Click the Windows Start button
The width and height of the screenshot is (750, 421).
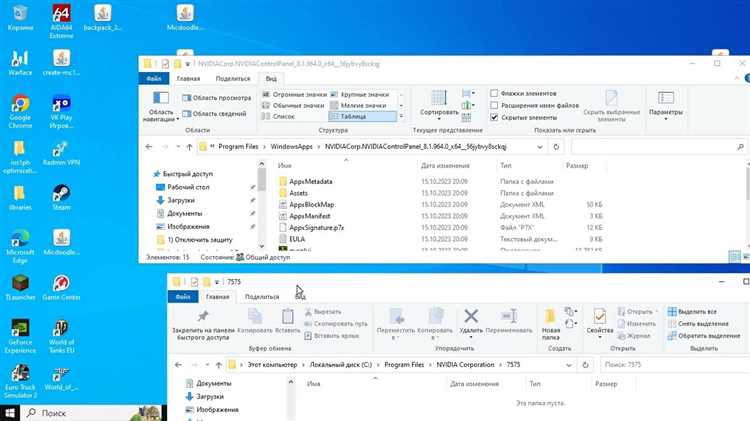pos(10,412)
